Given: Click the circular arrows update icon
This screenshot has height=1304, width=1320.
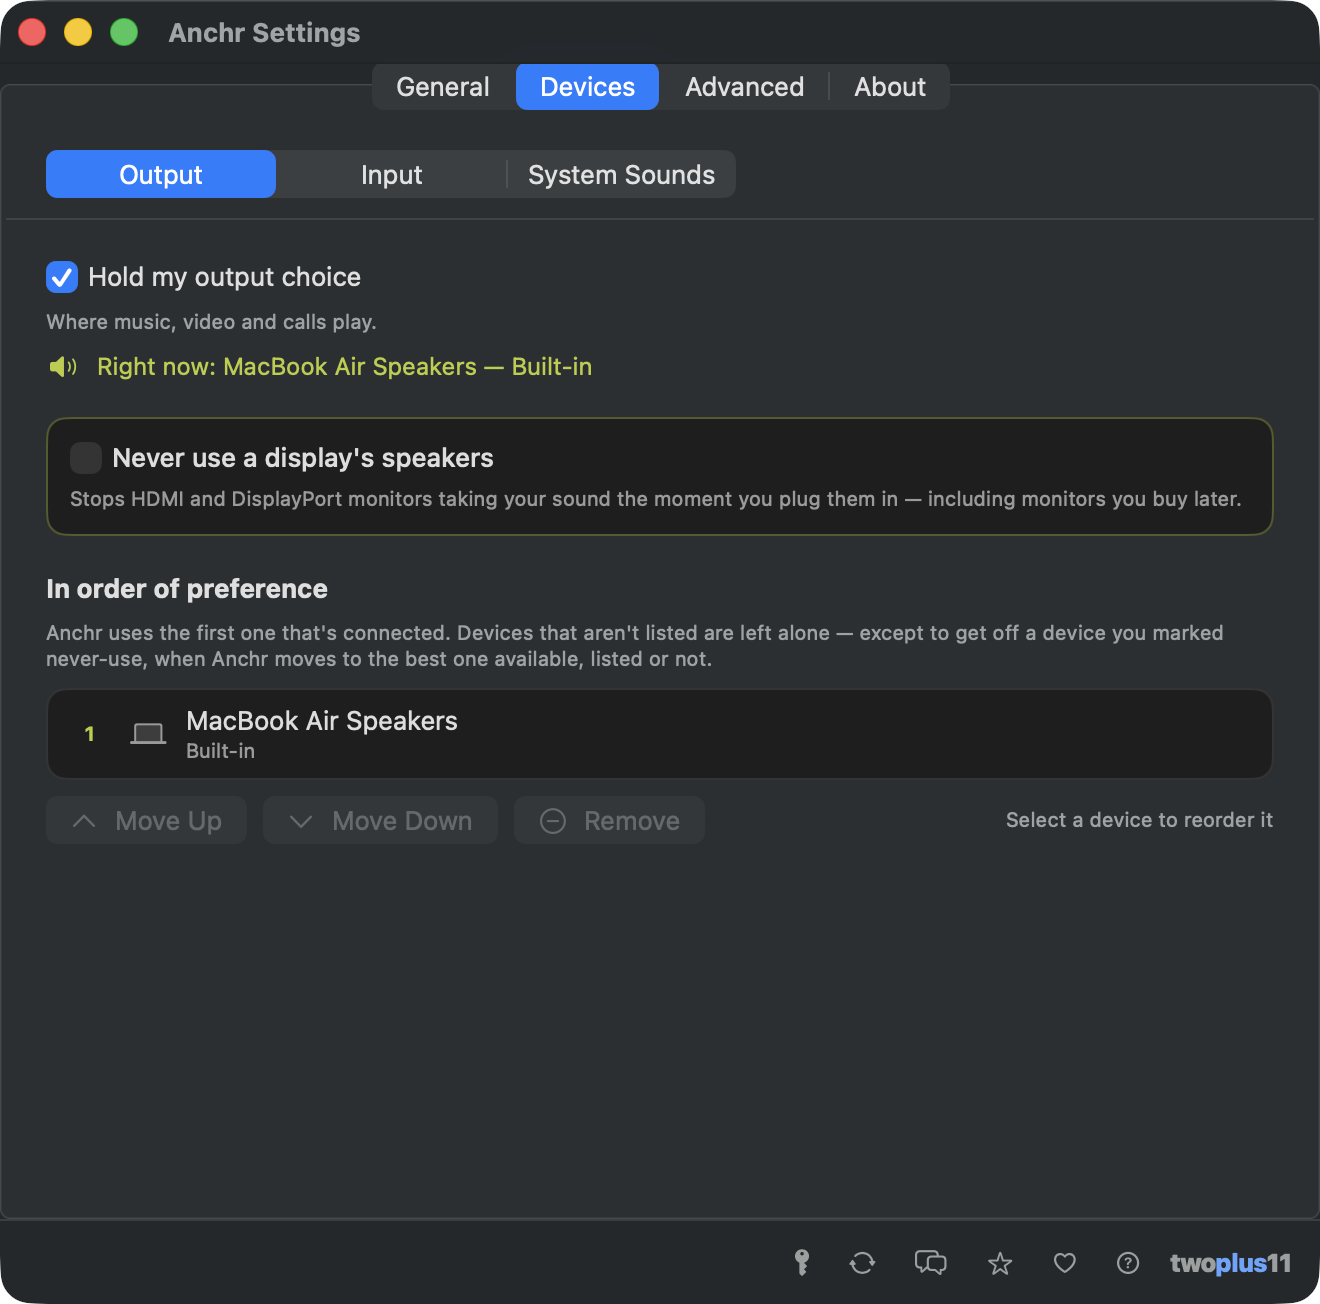Looking at the screenshot, I should pos(862,1263).
